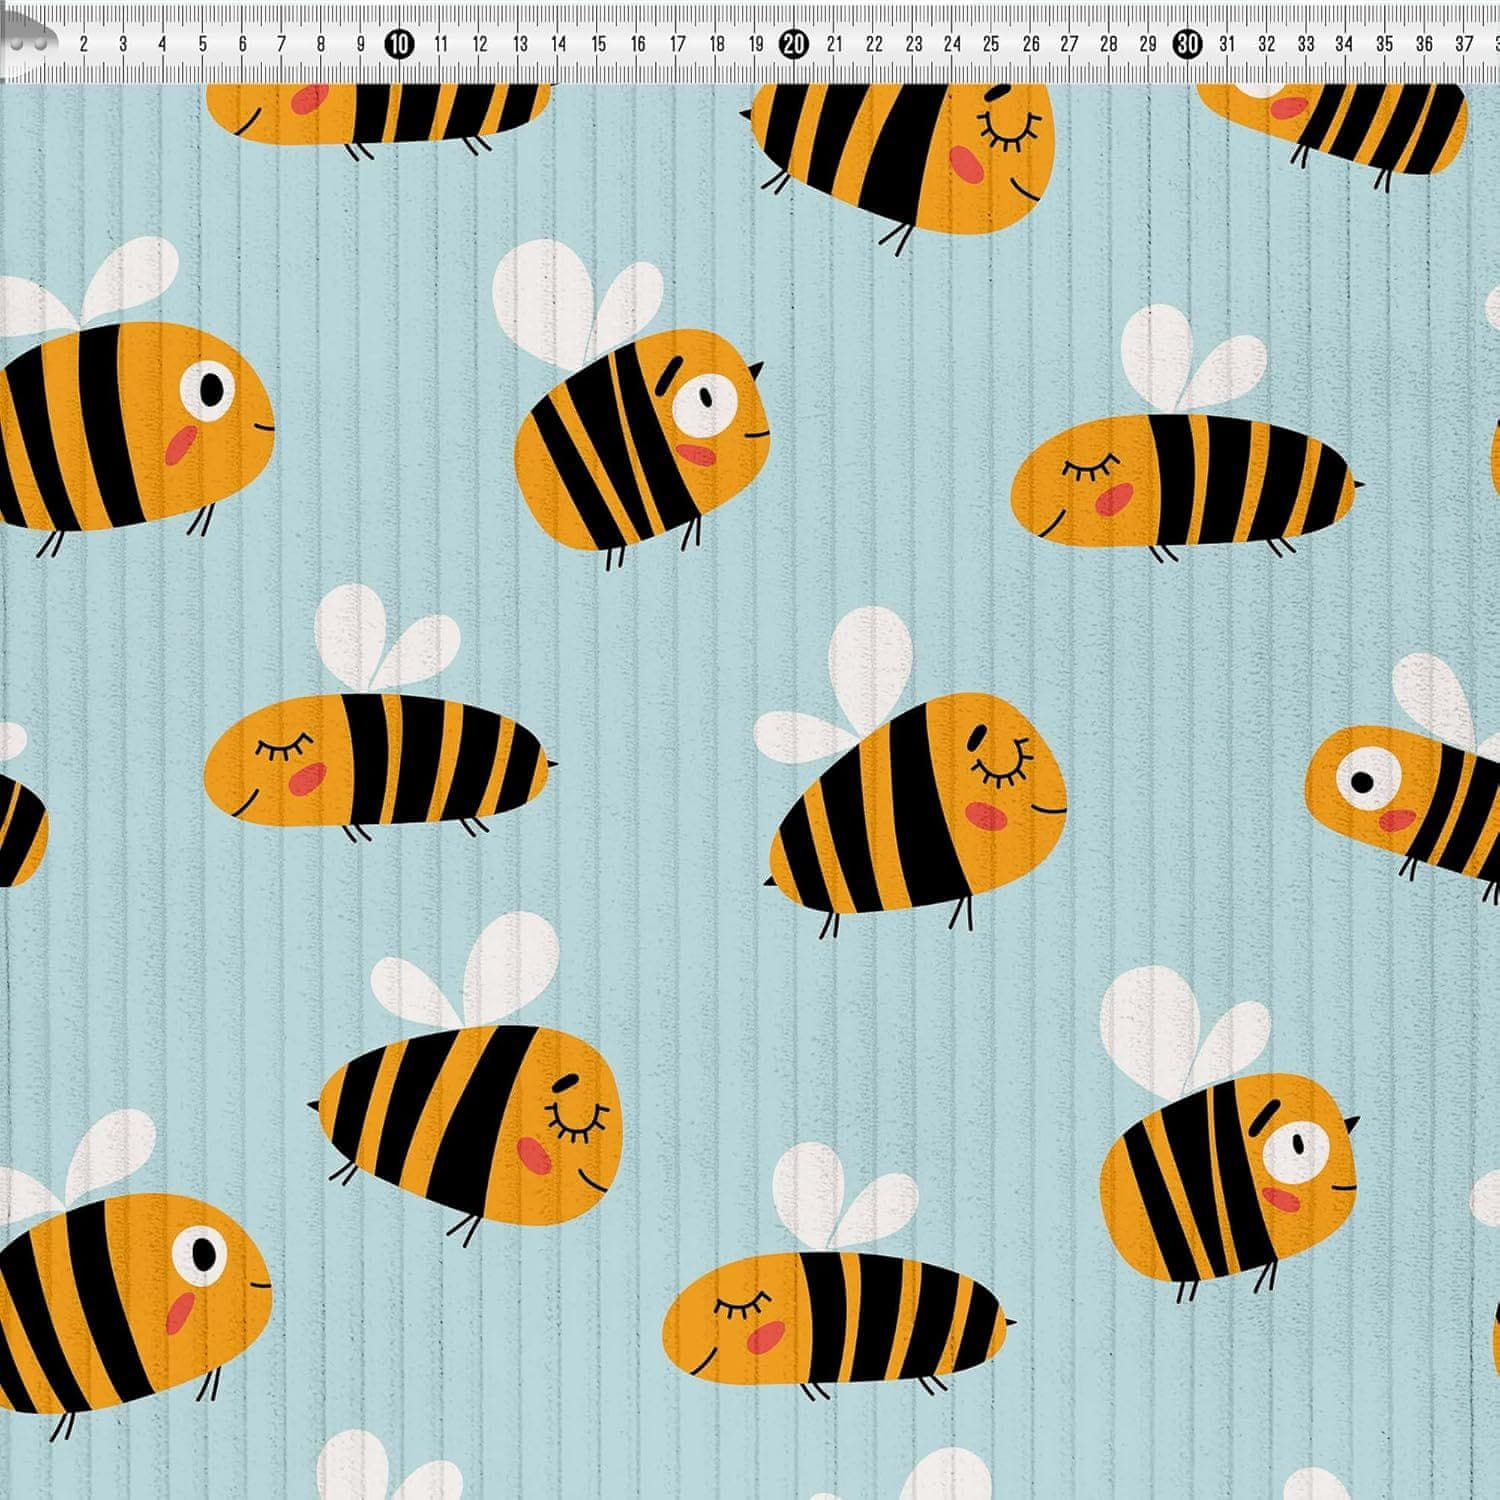The width and height of the screenshot is (1500, 1500).
Task: Click the number 2 on the ruler
Action: click(x=83, y=44)
